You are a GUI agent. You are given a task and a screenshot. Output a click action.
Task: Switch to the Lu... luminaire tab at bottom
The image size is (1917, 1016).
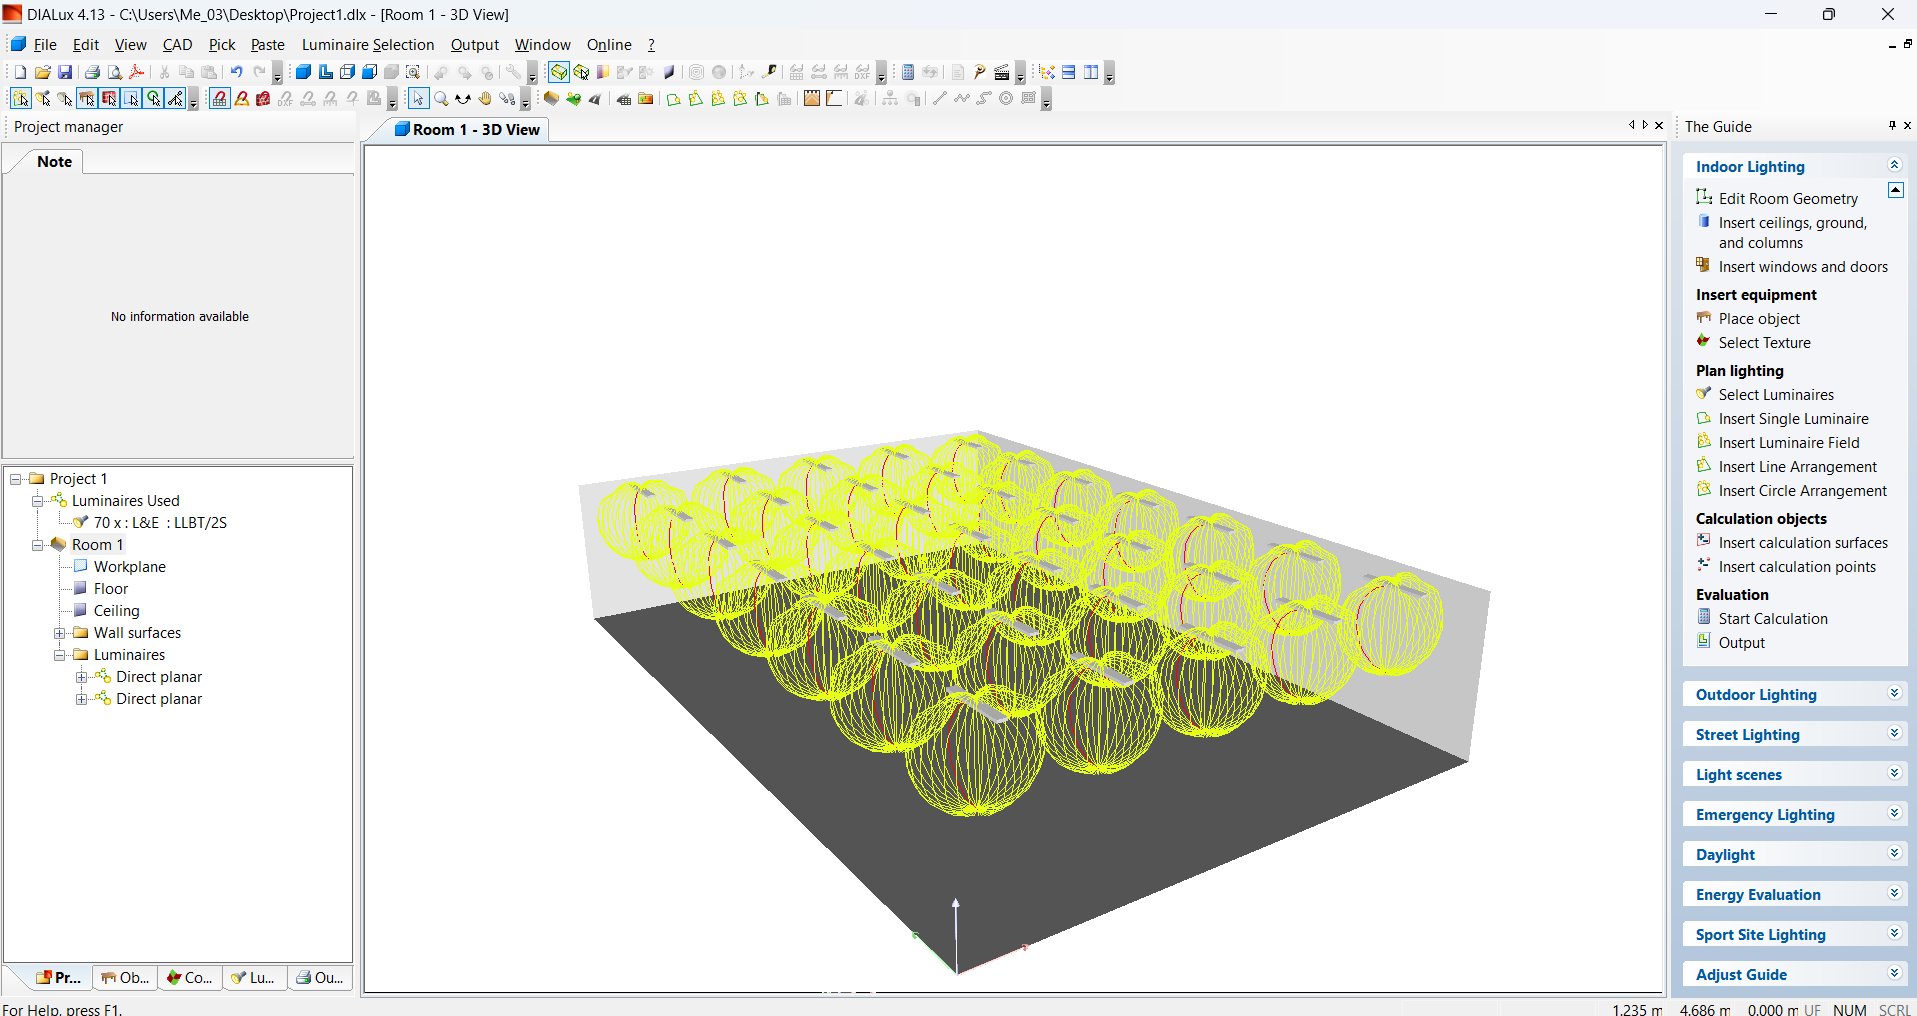click(x=254, y=978)
